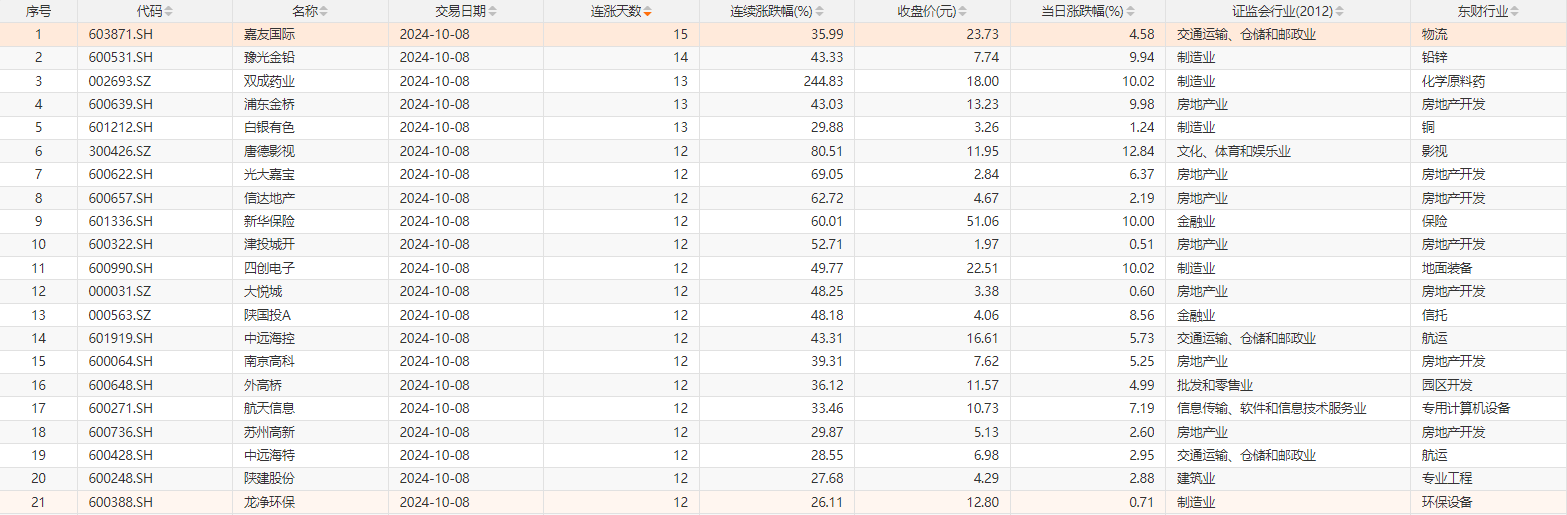
Task: Select code 600622.SH
Action: pos(121,174)
